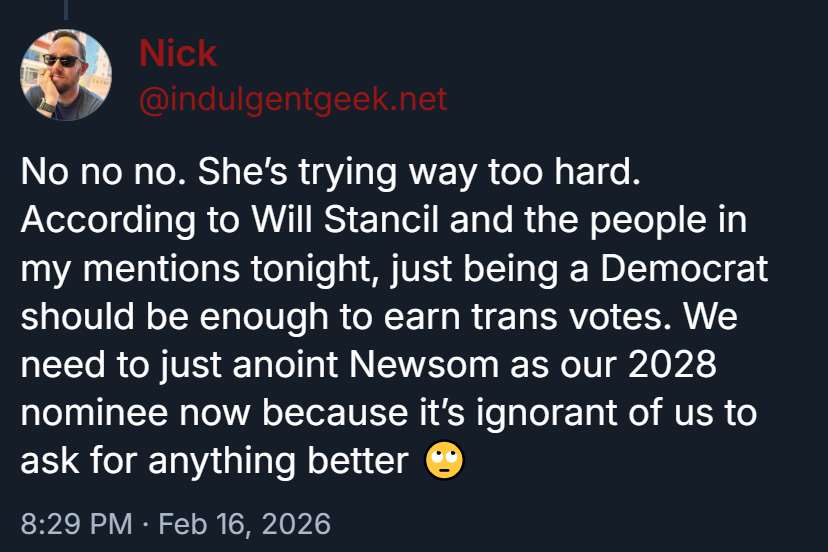Open the @indulgentgeek.net handle link
This screenshot has height=552, width=828.
[292, 99]
